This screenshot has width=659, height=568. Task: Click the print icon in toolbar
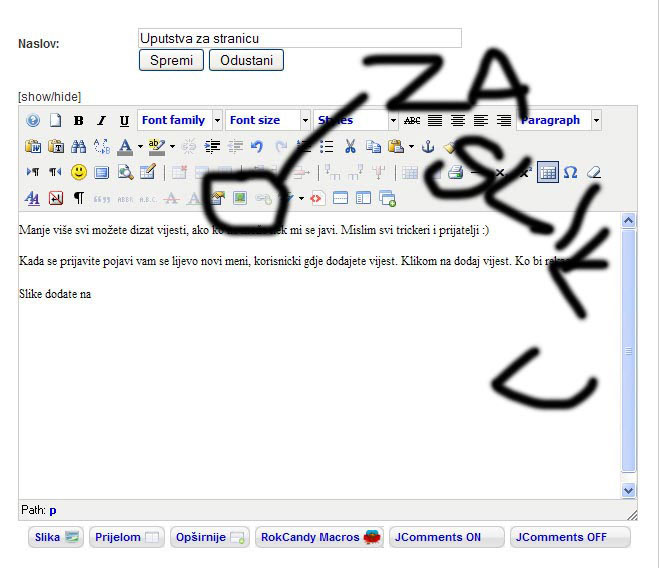pyautogui.click(x=456, y=172)
